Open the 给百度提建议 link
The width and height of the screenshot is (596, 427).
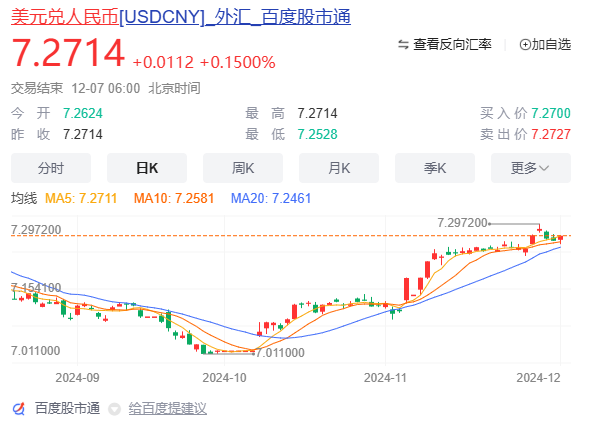(168, 409)
